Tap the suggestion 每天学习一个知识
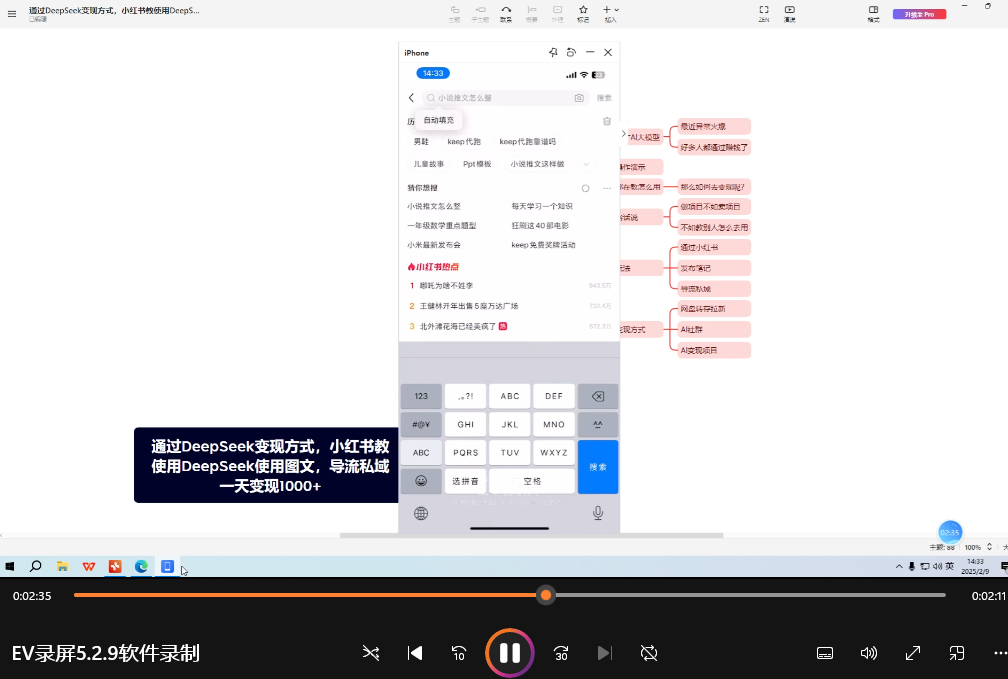 coord(542,206)
